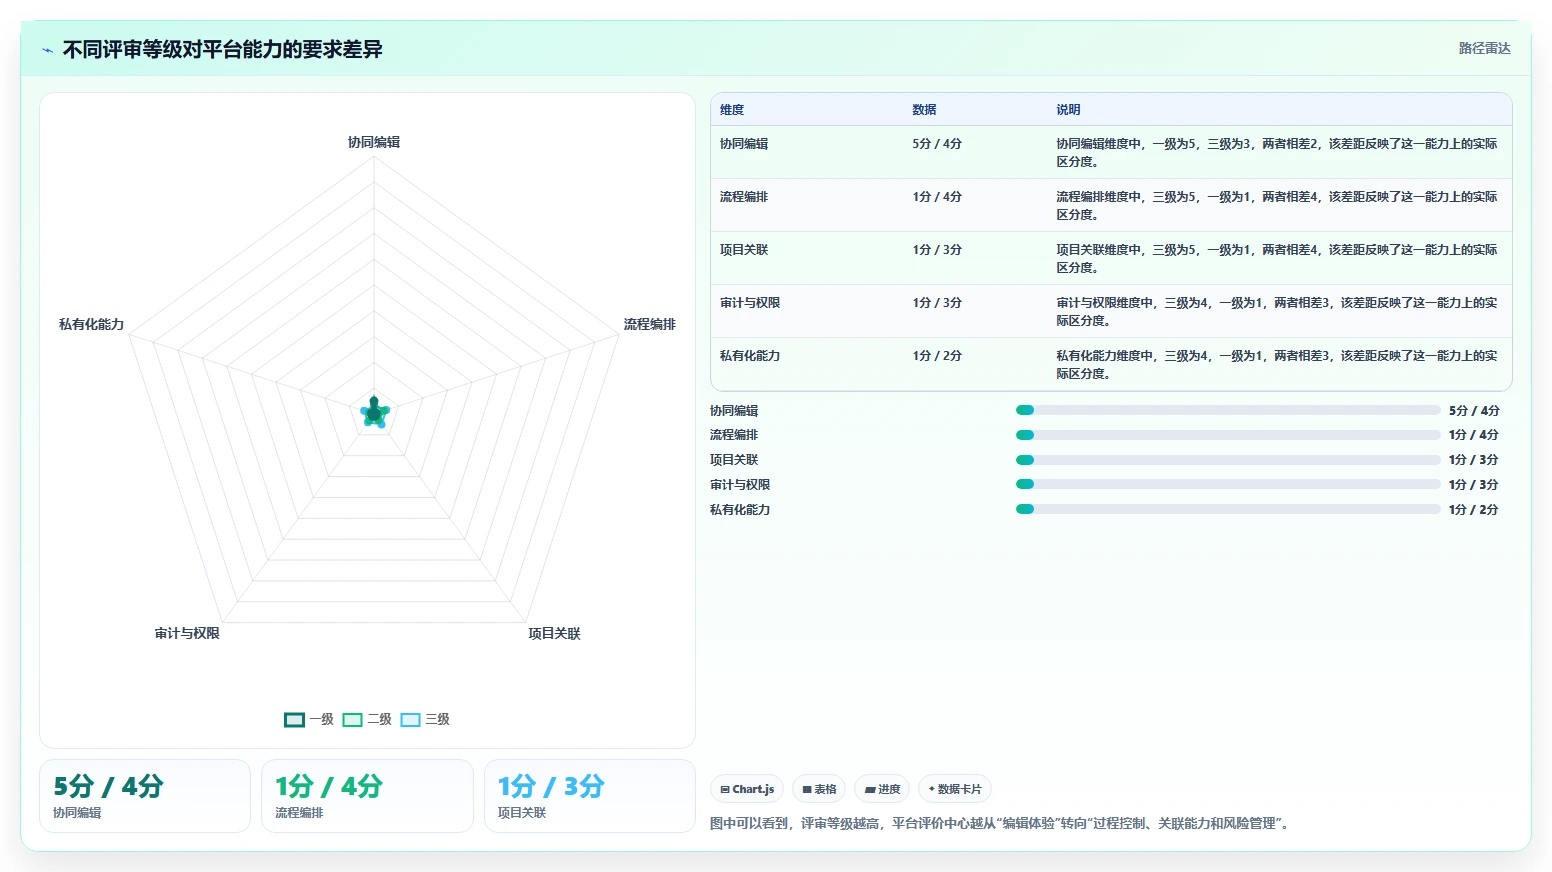Open the 5分 / 4分 协同编辑 data card

[x=145, y=796]
